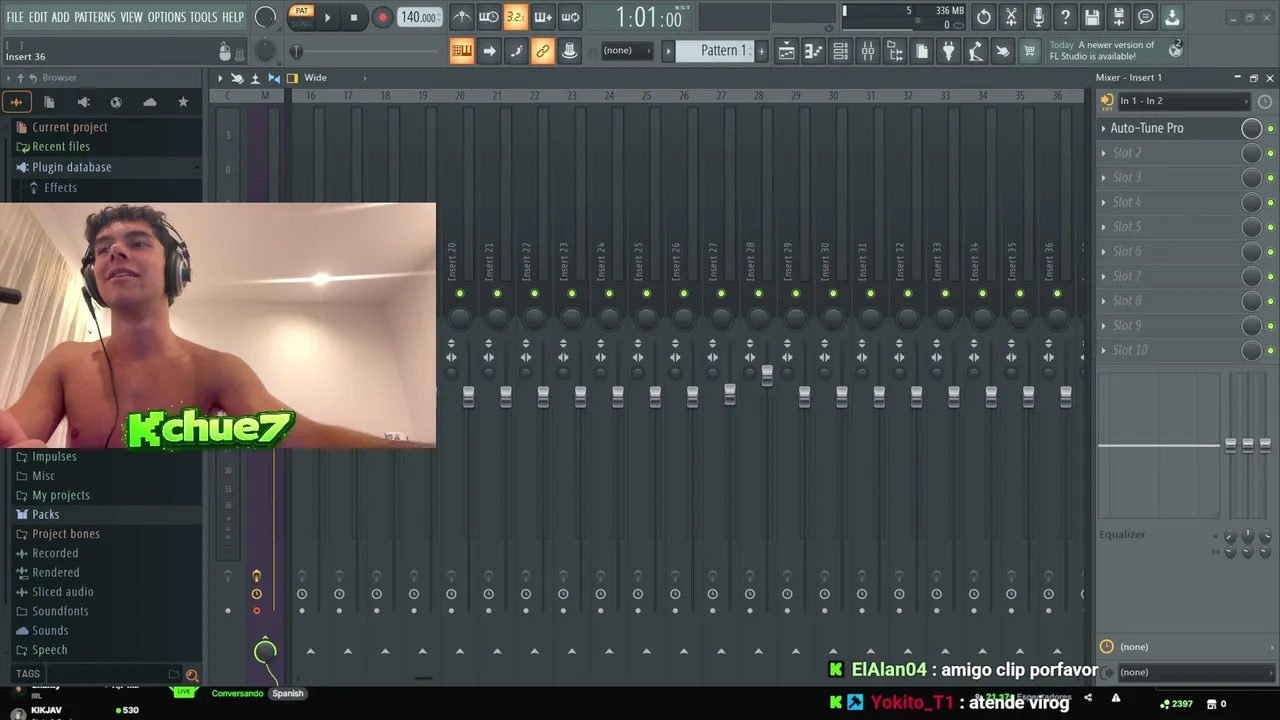Toggle the highlighted countdown before recording button
The width and height of the screenshot is (1280, 720).
[516, 17]
